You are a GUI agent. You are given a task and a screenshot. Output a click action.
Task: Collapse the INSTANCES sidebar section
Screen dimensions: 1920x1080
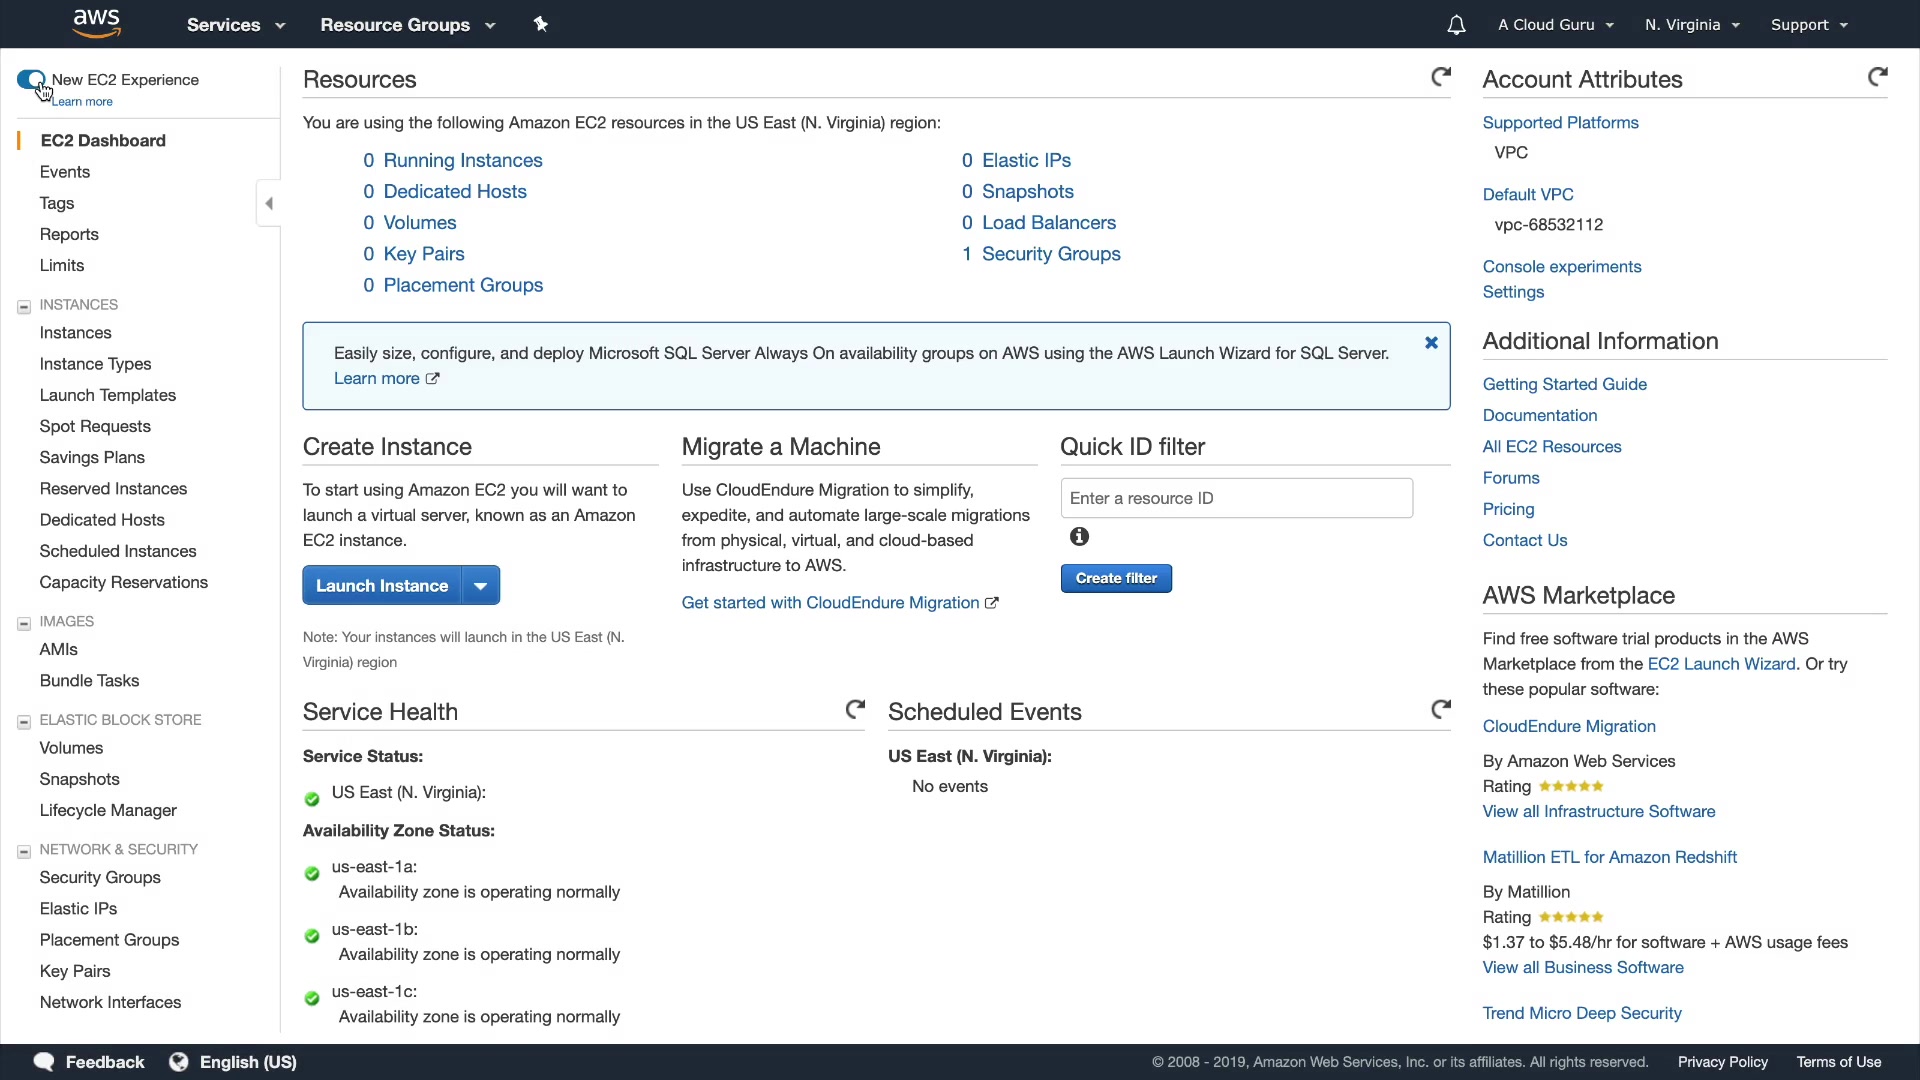(x=24, y=307)
